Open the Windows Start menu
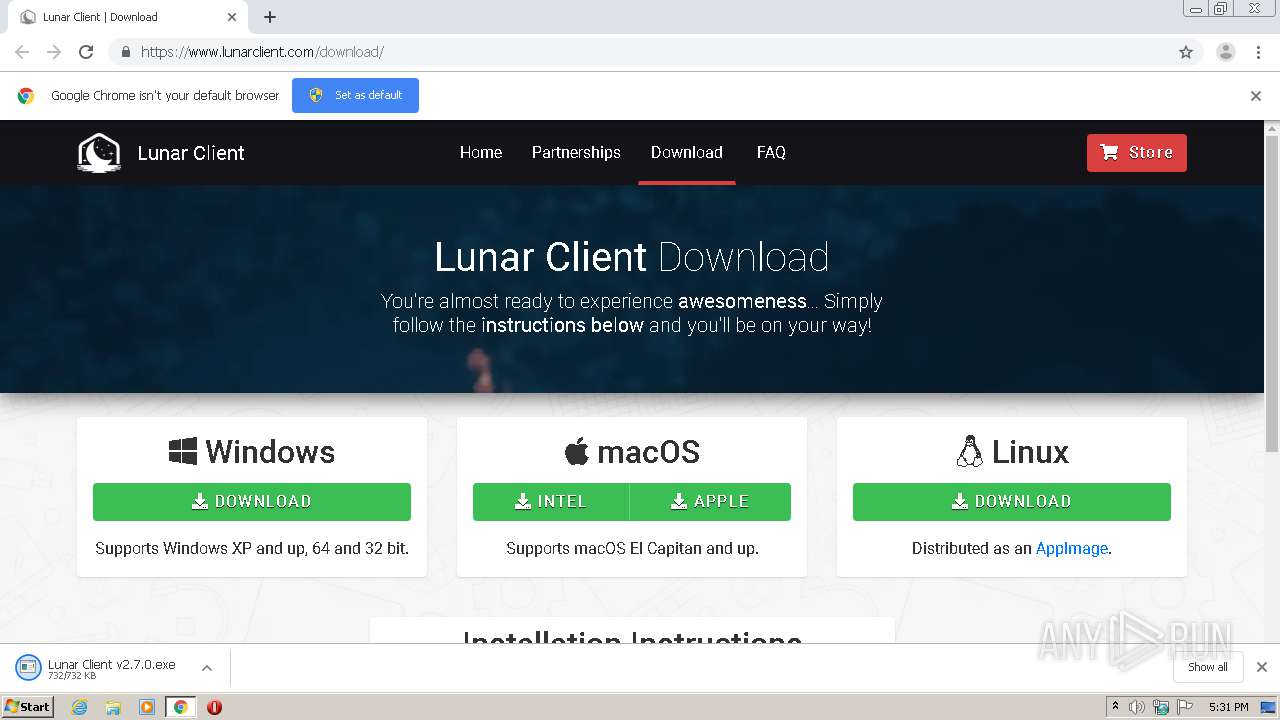 coord(27,706)
